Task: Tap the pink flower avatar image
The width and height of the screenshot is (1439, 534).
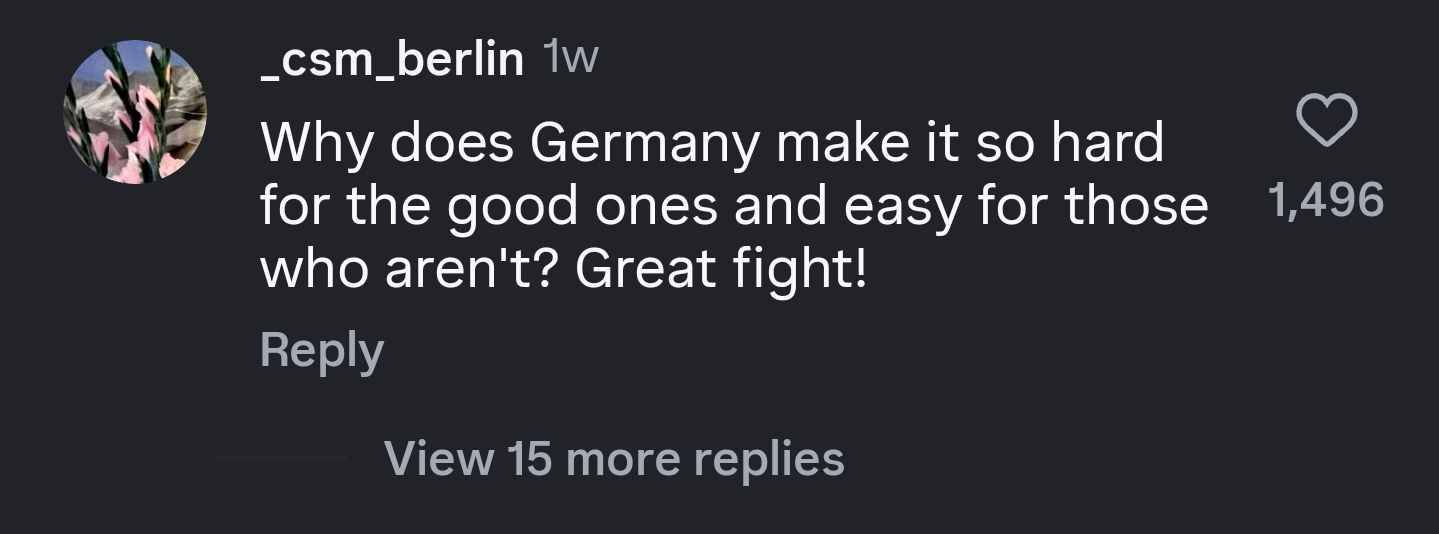Action: [x=135, y=112]
